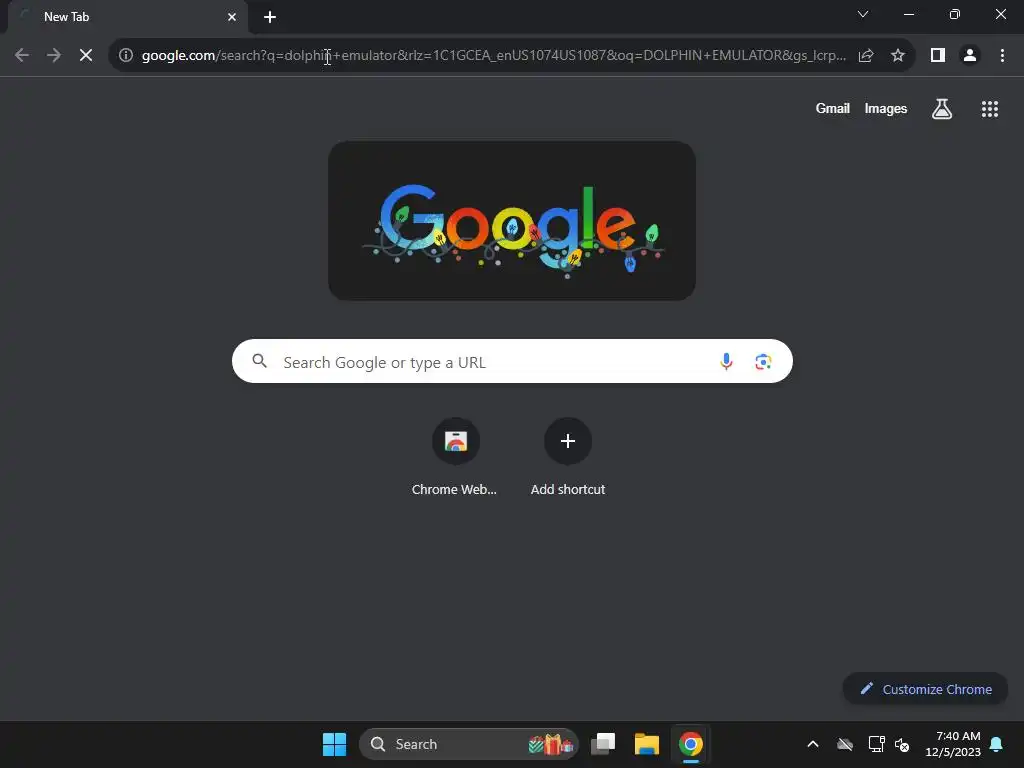The height and width of the screenshot is (768, 1024).
Task: Click the address bar URL text
Action: (x=494, y=56)
